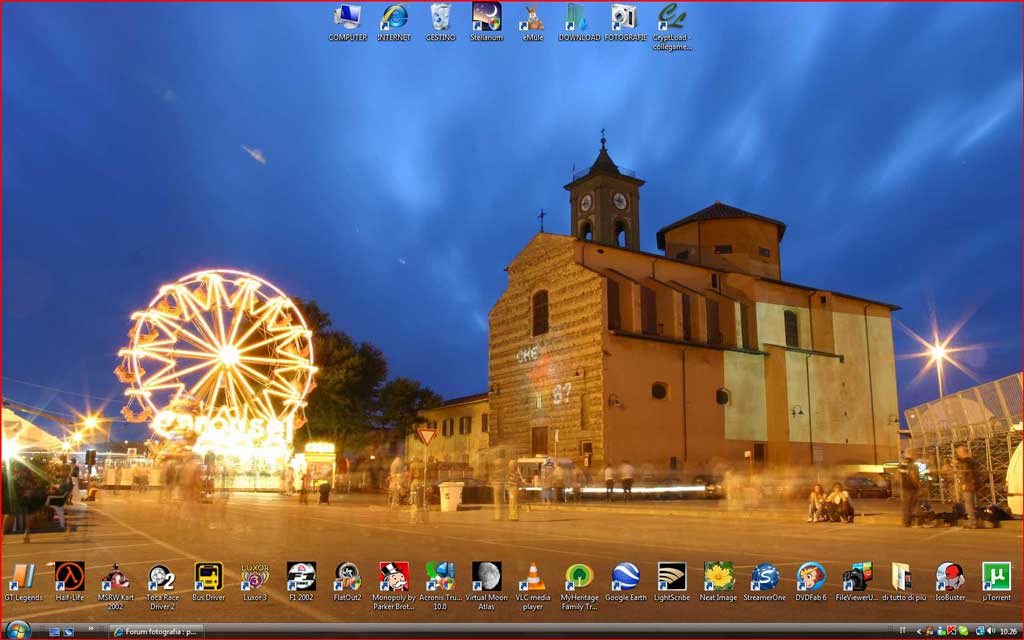Click the network tray icon

(980, 631)
